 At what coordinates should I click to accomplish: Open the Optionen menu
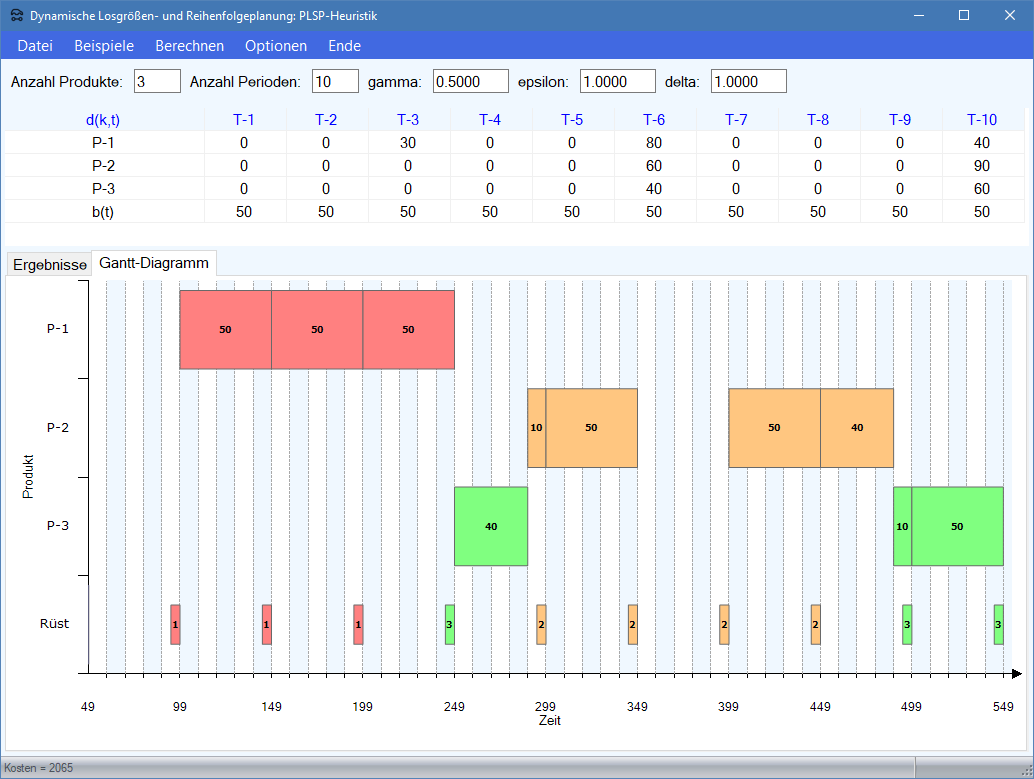[276, 46]
